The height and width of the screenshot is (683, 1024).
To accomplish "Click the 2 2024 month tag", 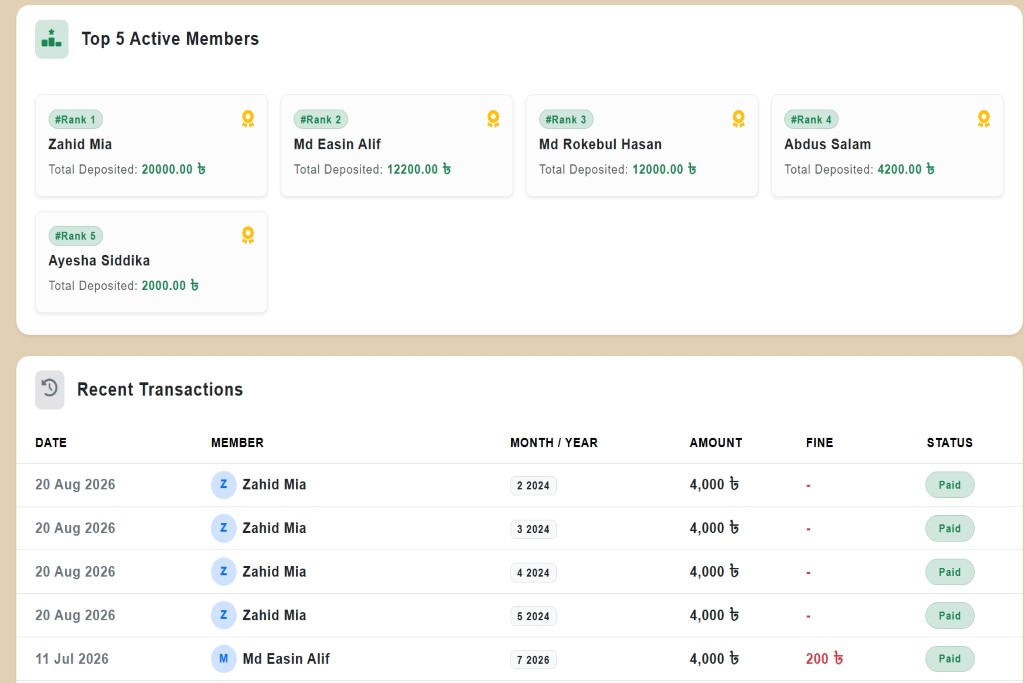I will pyautogui.click(x=533, y=486).
